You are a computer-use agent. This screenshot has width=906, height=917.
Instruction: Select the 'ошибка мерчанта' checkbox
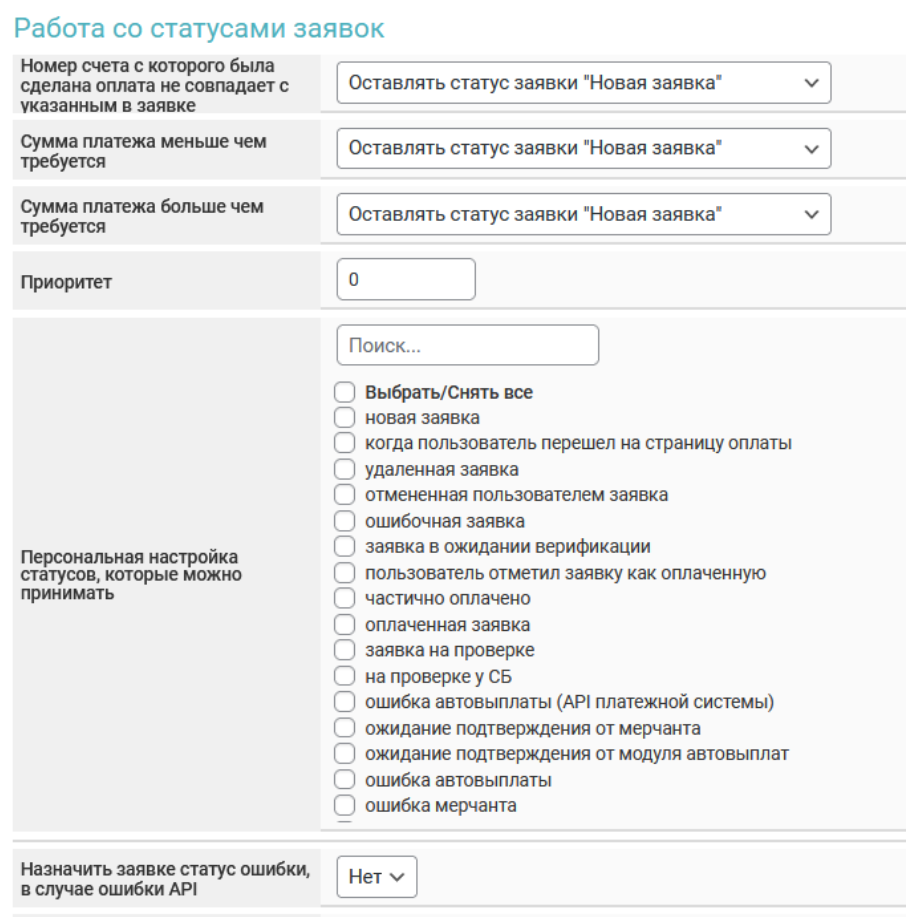[x=345, y=805]
